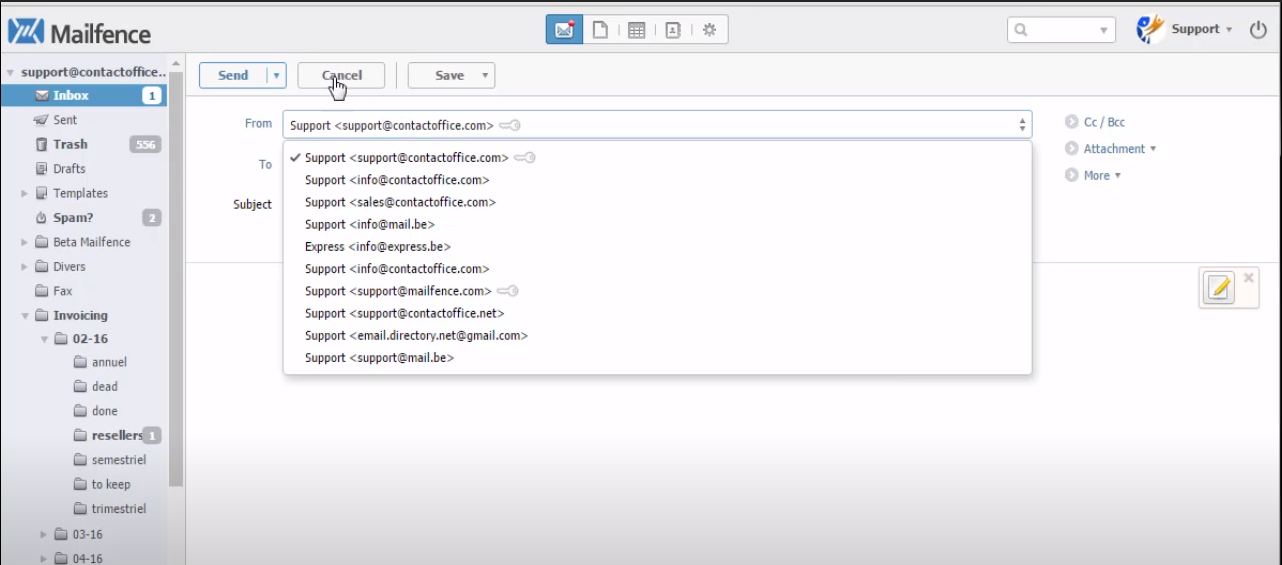Expand the Beta Mailfence folder
Image resolution: width=1282 pixels, height=565 pixels.
tap(24, 242)
